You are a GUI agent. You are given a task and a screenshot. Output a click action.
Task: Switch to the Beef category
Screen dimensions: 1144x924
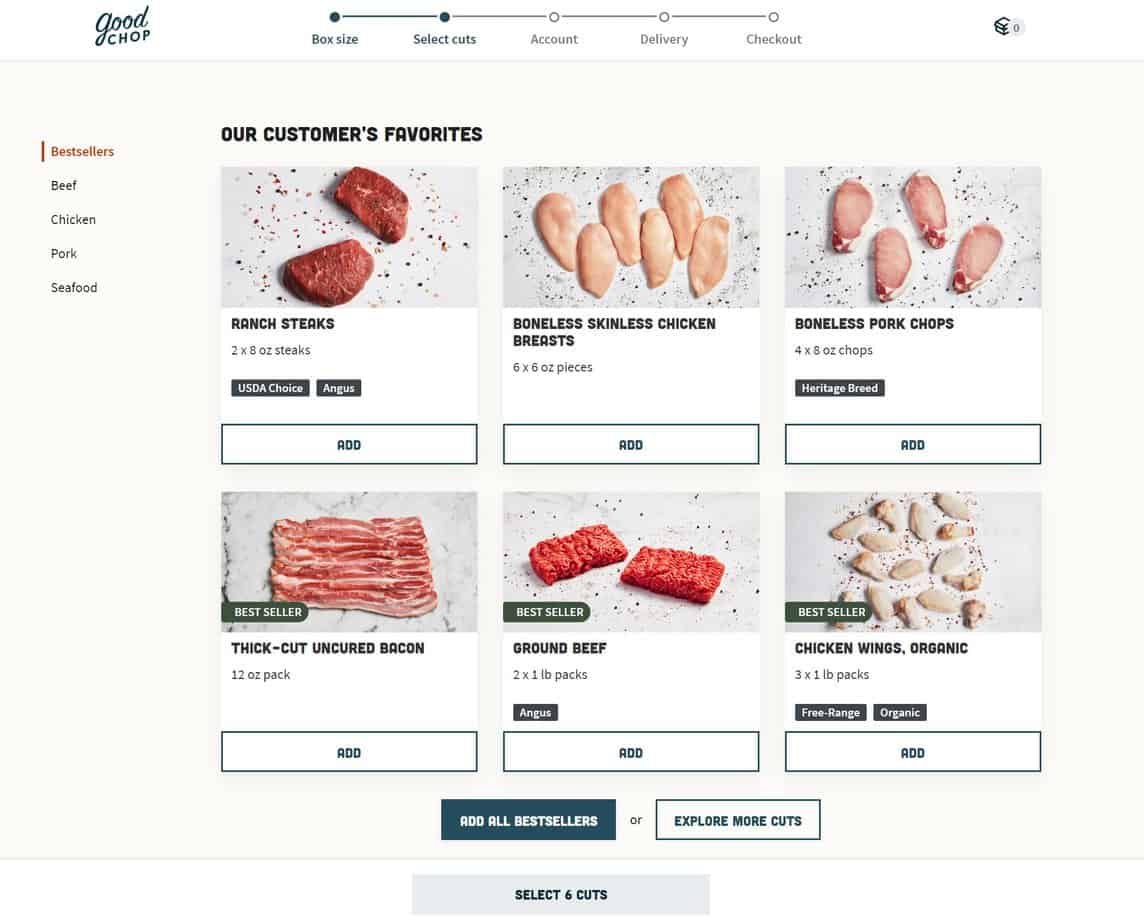(x=63, y=185)
